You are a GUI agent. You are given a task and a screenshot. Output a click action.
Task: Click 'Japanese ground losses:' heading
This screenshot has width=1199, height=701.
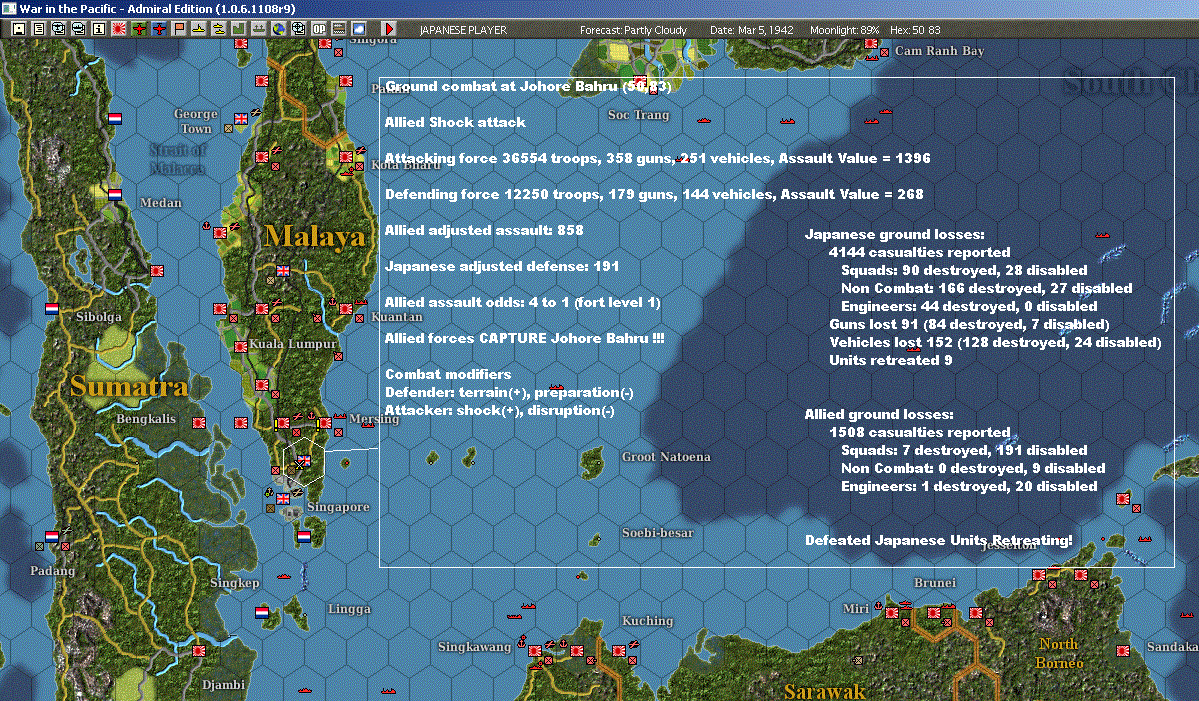click(x=895, y=235)
